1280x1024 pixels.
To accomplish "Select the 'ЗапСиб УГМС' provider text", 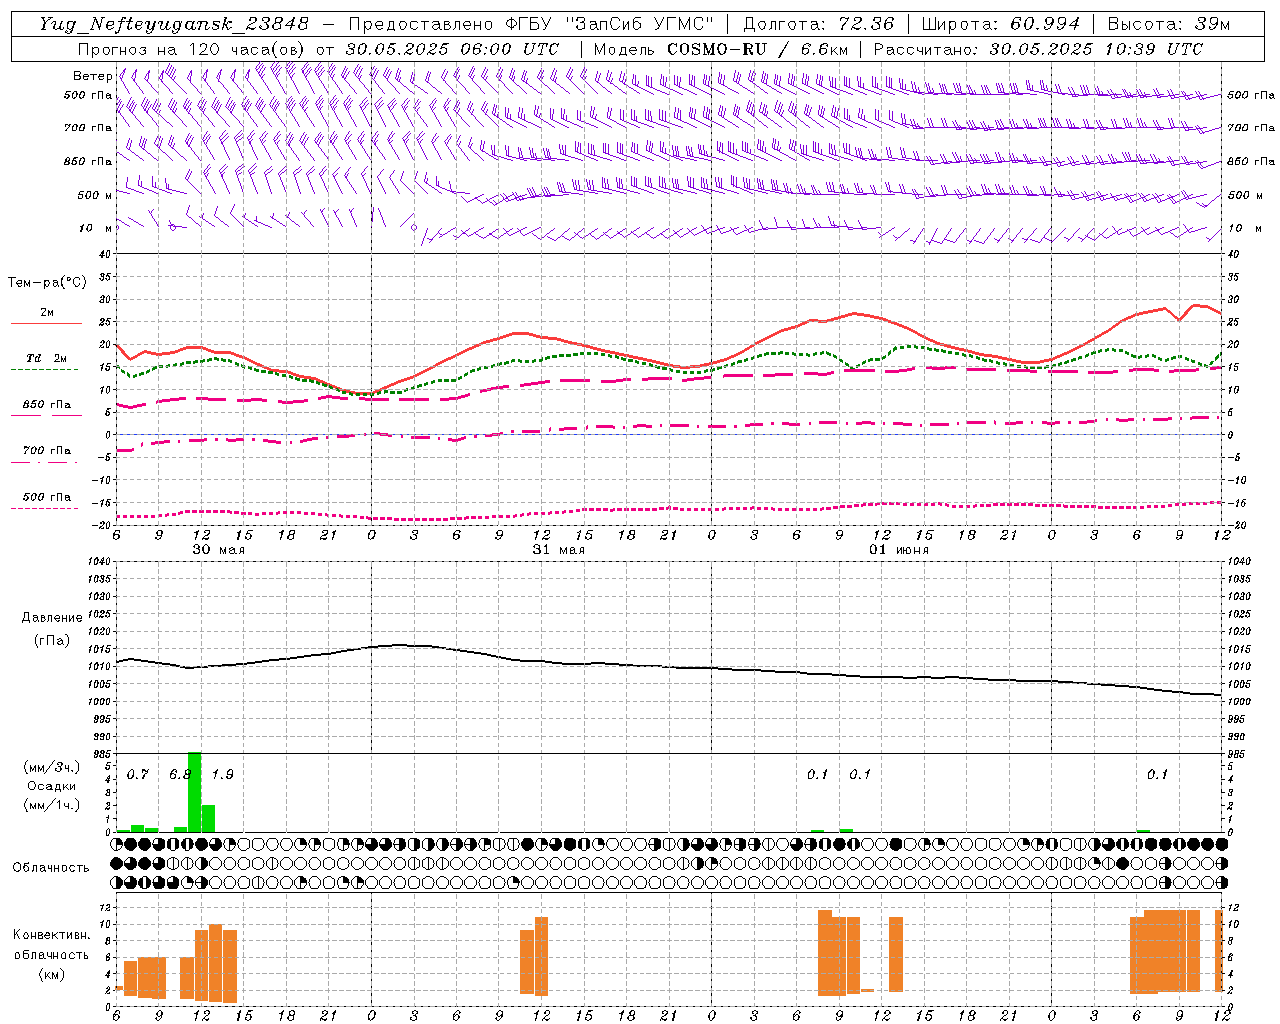I will tap(641, 24).
